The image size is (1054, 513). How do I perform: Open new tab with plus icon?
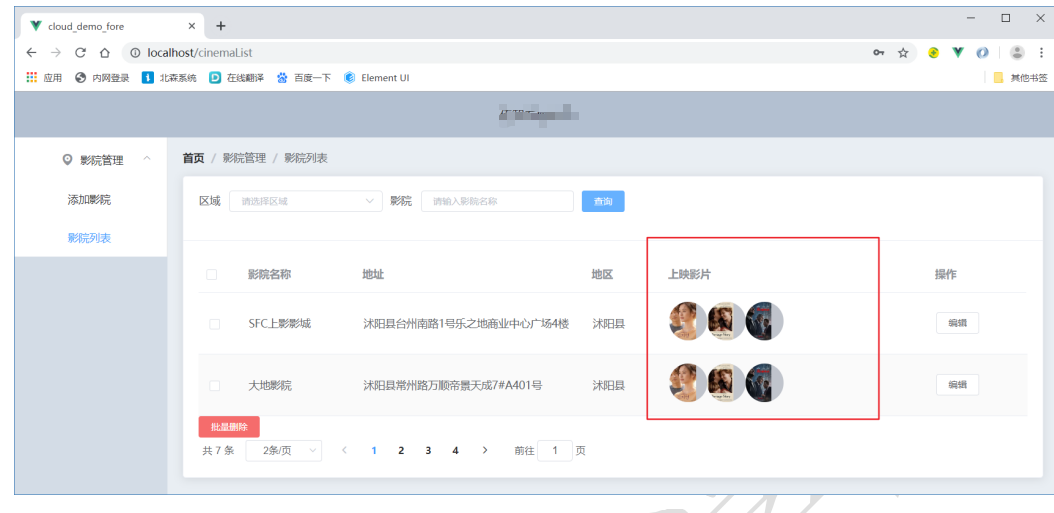click(220, 26)
